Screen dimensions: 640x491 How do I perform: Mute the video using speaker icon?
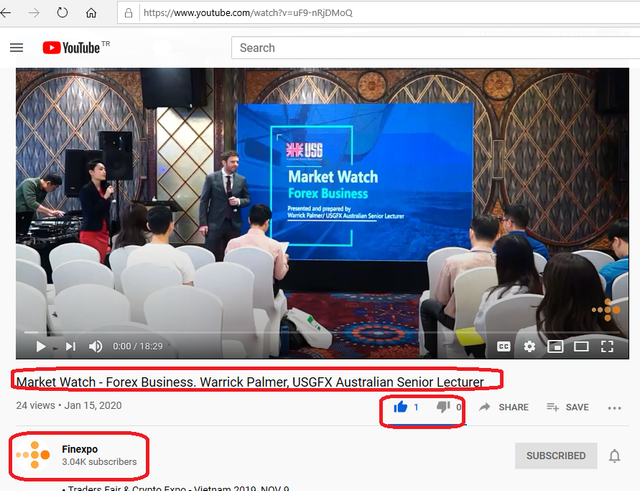tap(96, 347)
